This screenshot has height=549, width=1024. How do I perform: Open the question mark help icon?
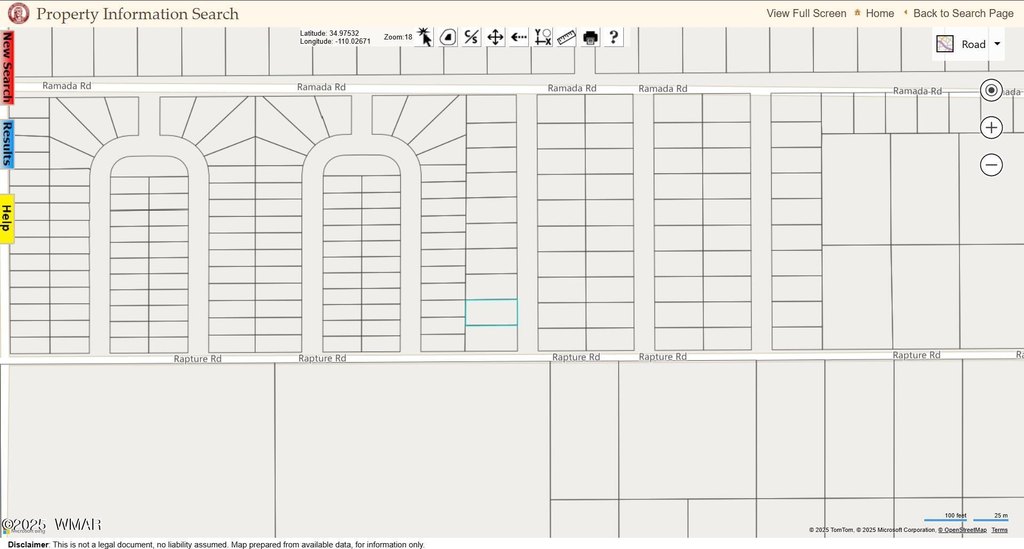coord(614,37)
